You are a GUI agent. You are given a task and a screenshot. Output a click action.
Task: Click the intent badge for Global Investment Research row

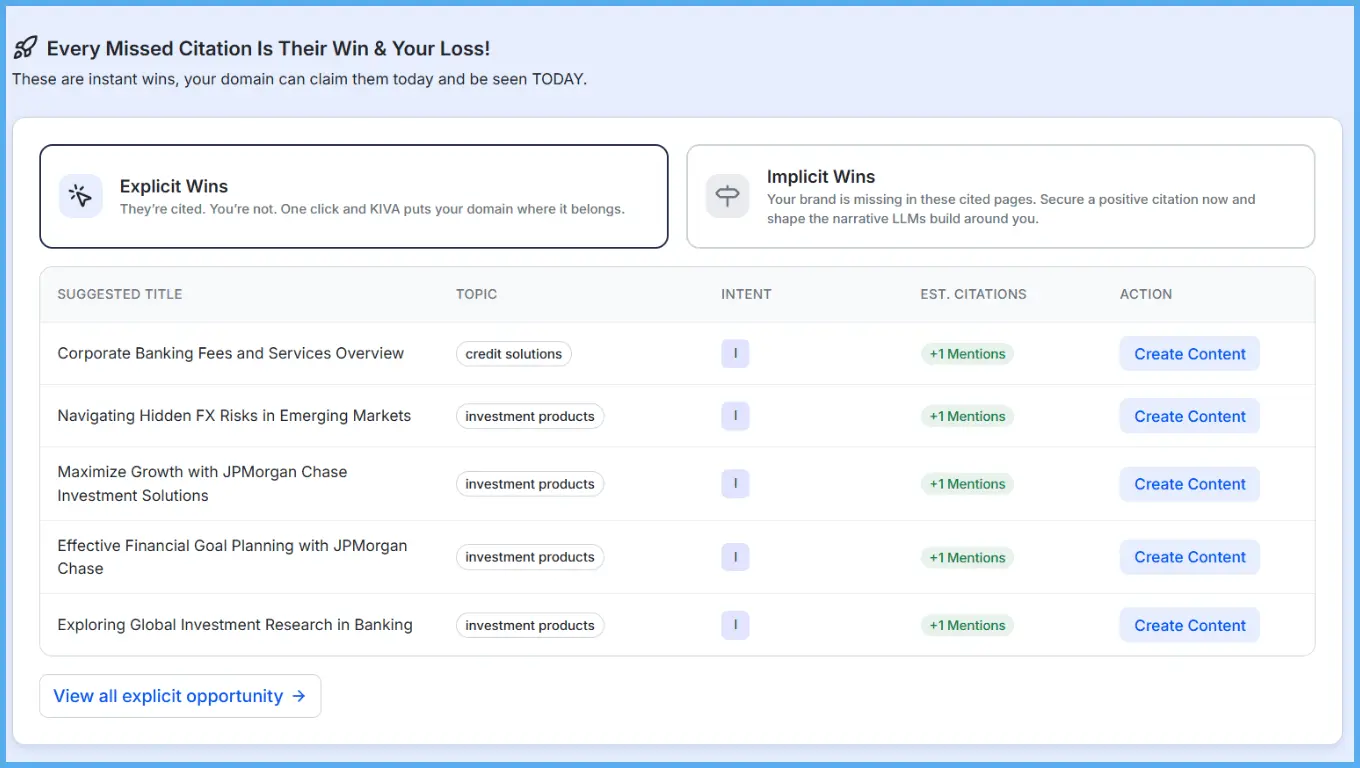click(x=735, y=624)
